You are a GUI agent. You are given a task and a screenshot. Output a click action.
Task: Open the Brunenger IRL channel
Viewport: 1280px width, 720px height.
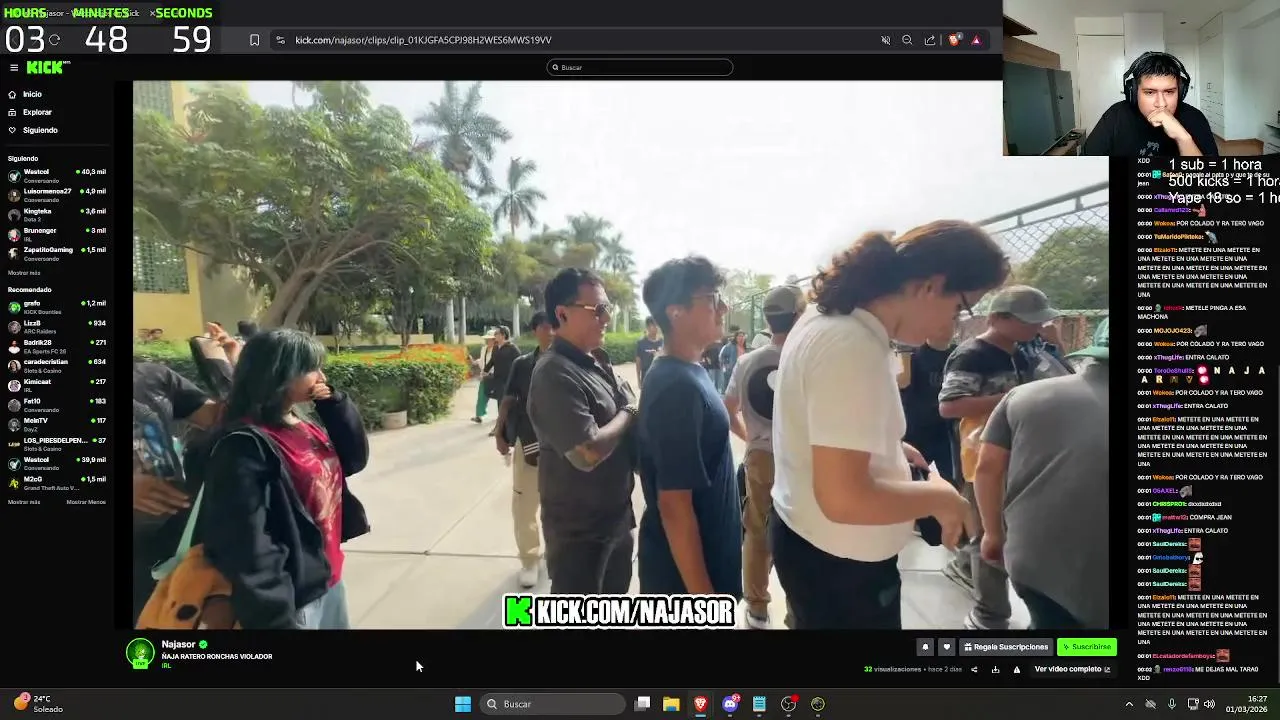pos(57,234)
